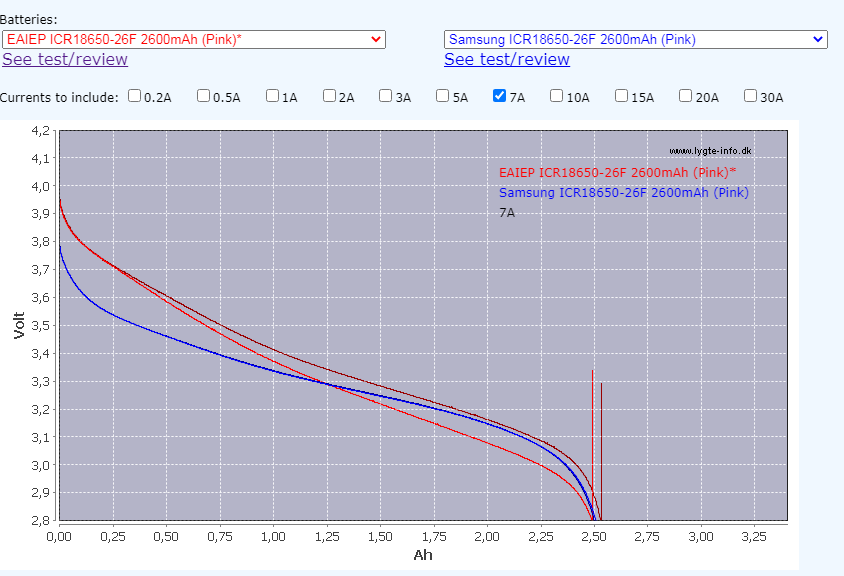Click the "3,5" value on Volt axis
844x576 pixels.
coord(41,326)
